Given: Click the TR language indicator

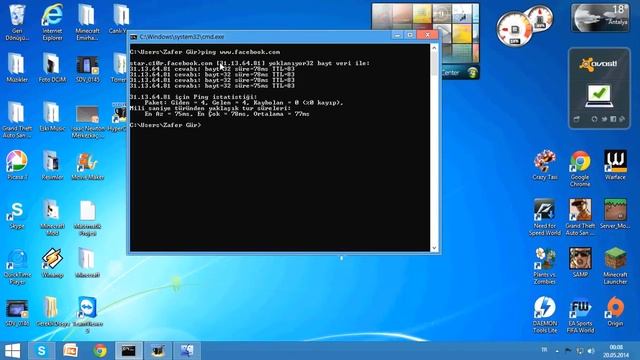Looking at the screenshot, I should [544, 350].
